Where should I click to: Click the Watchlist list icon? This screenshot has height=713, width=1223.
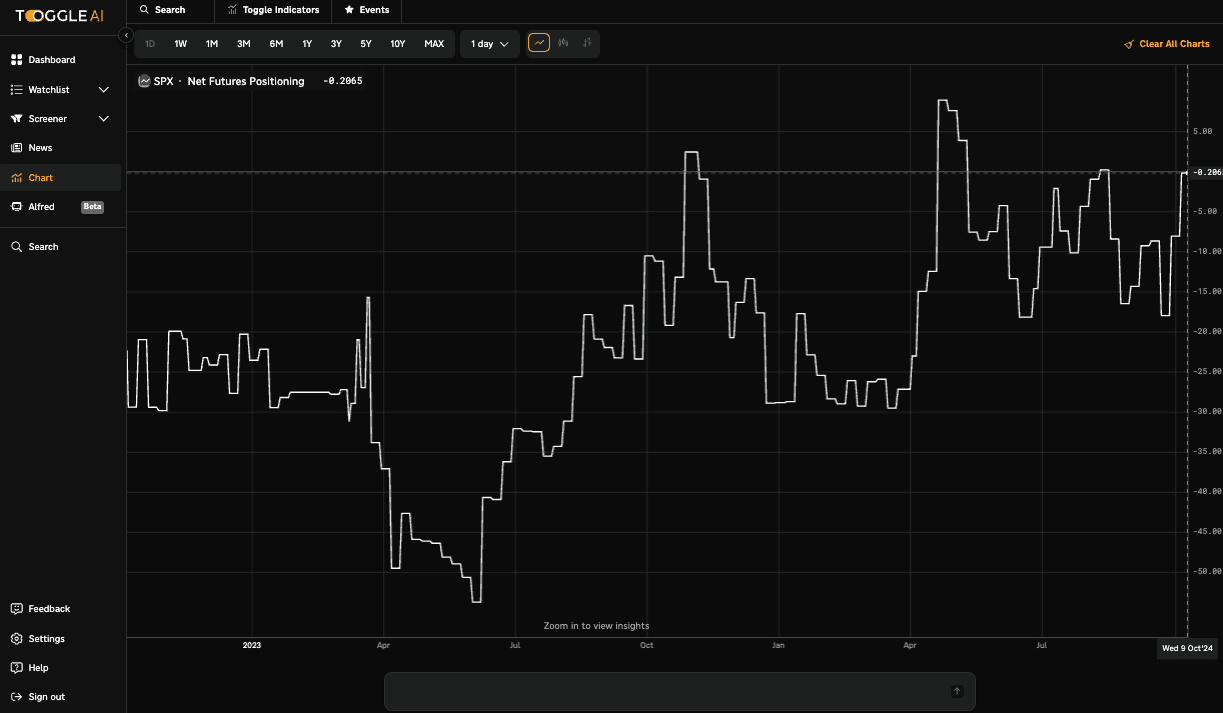tap(16, 90)
